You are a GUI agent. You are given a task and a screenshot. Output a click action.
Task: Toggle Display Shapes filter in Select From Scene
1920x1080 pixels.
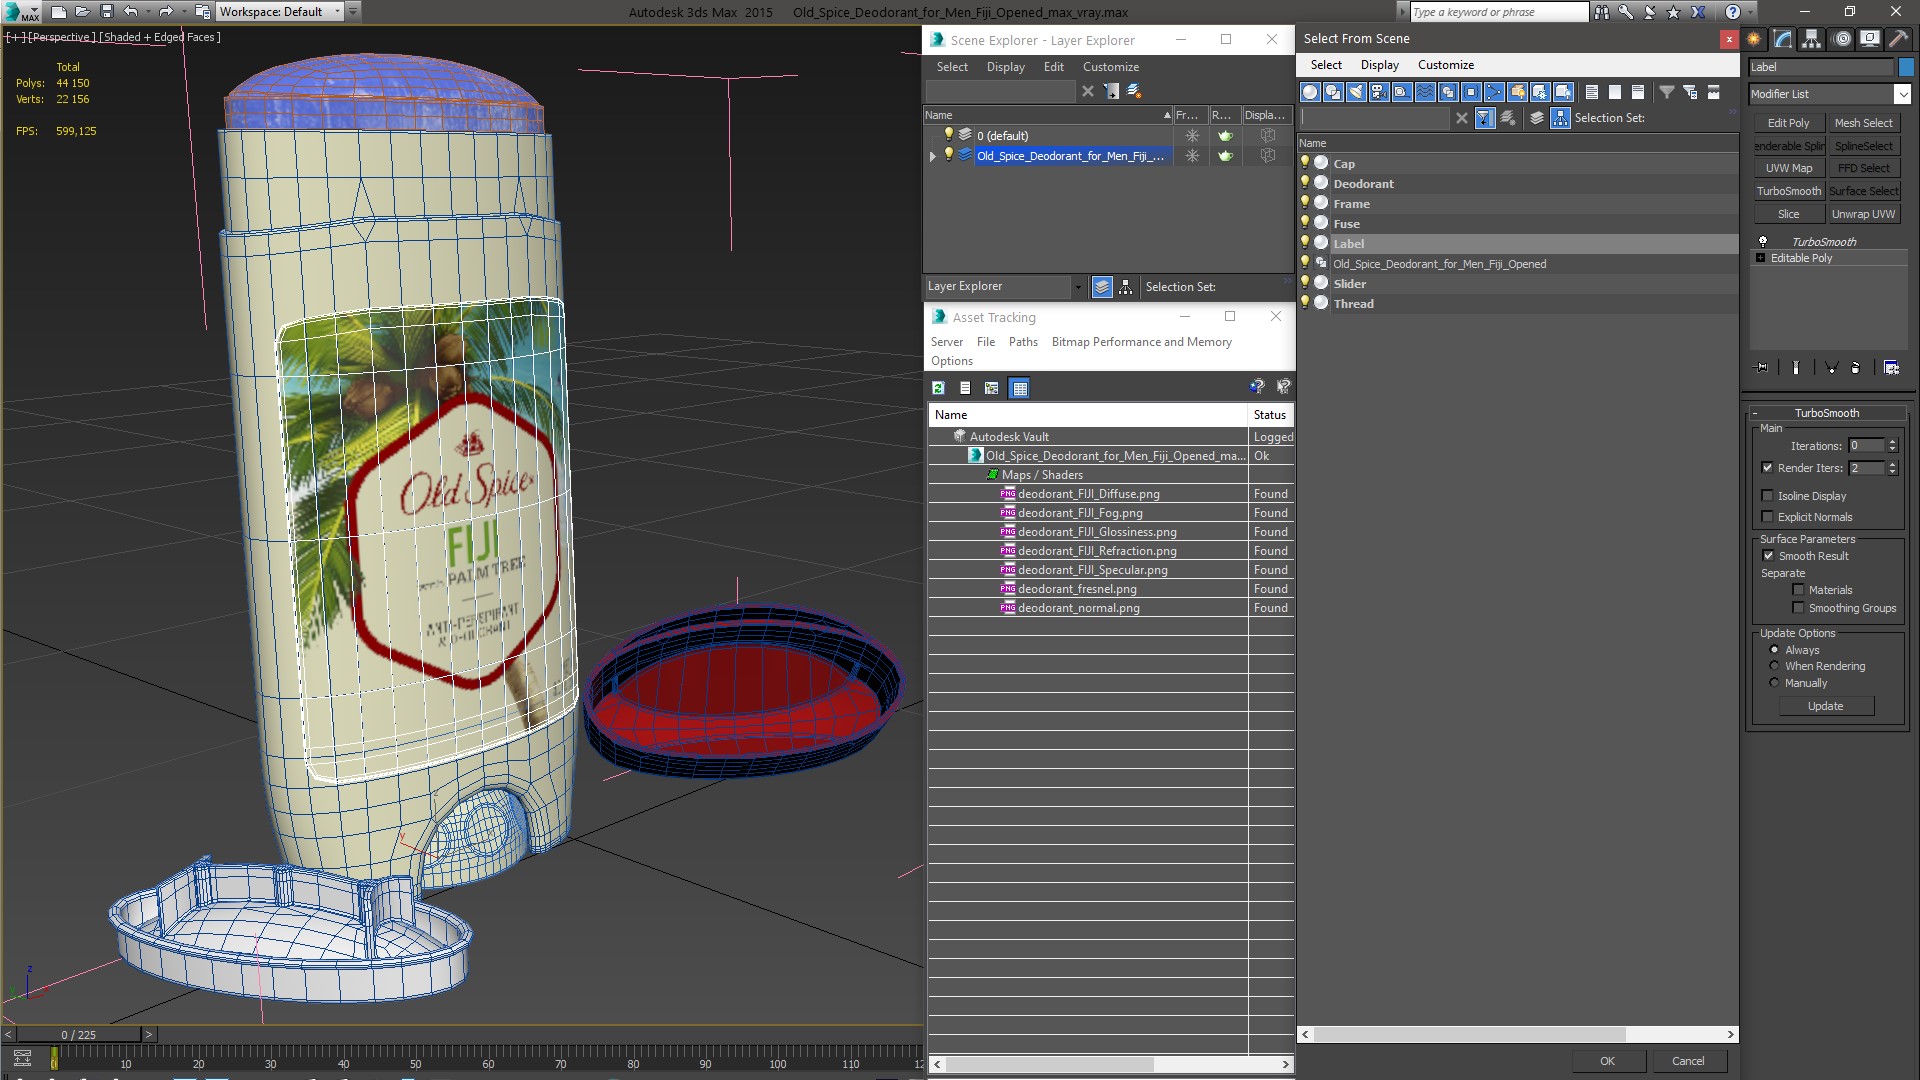pos(1333,92)
